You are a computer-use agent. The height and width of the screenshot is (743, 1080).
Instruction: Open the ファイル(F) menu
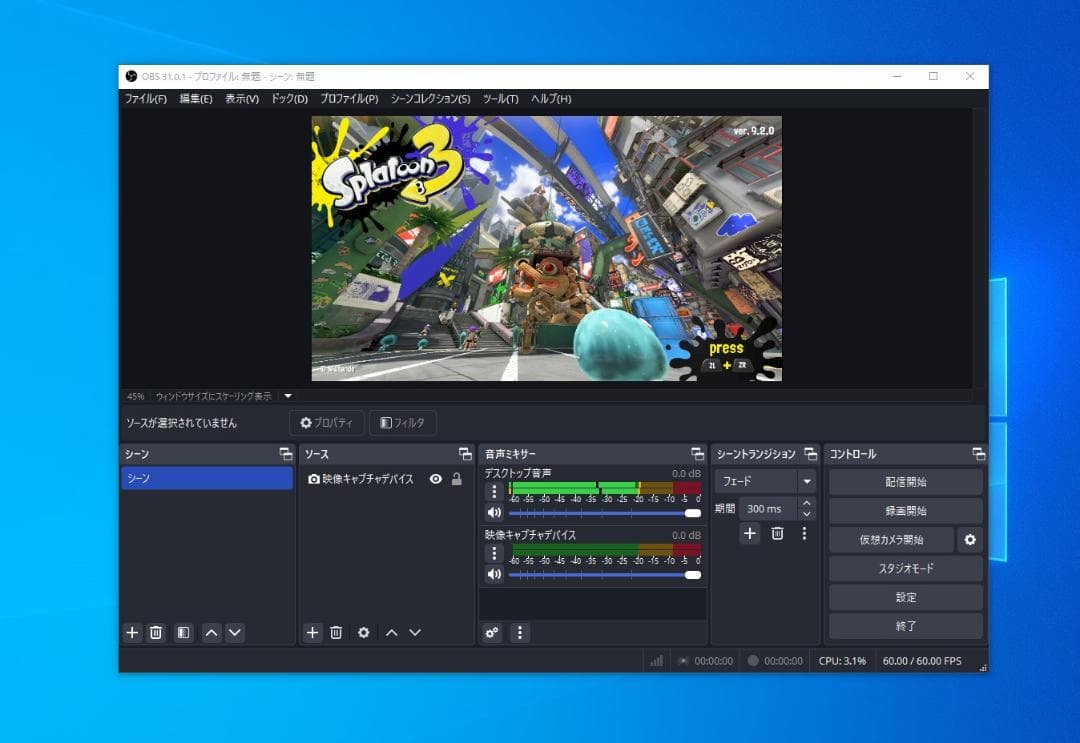(145, 99)
